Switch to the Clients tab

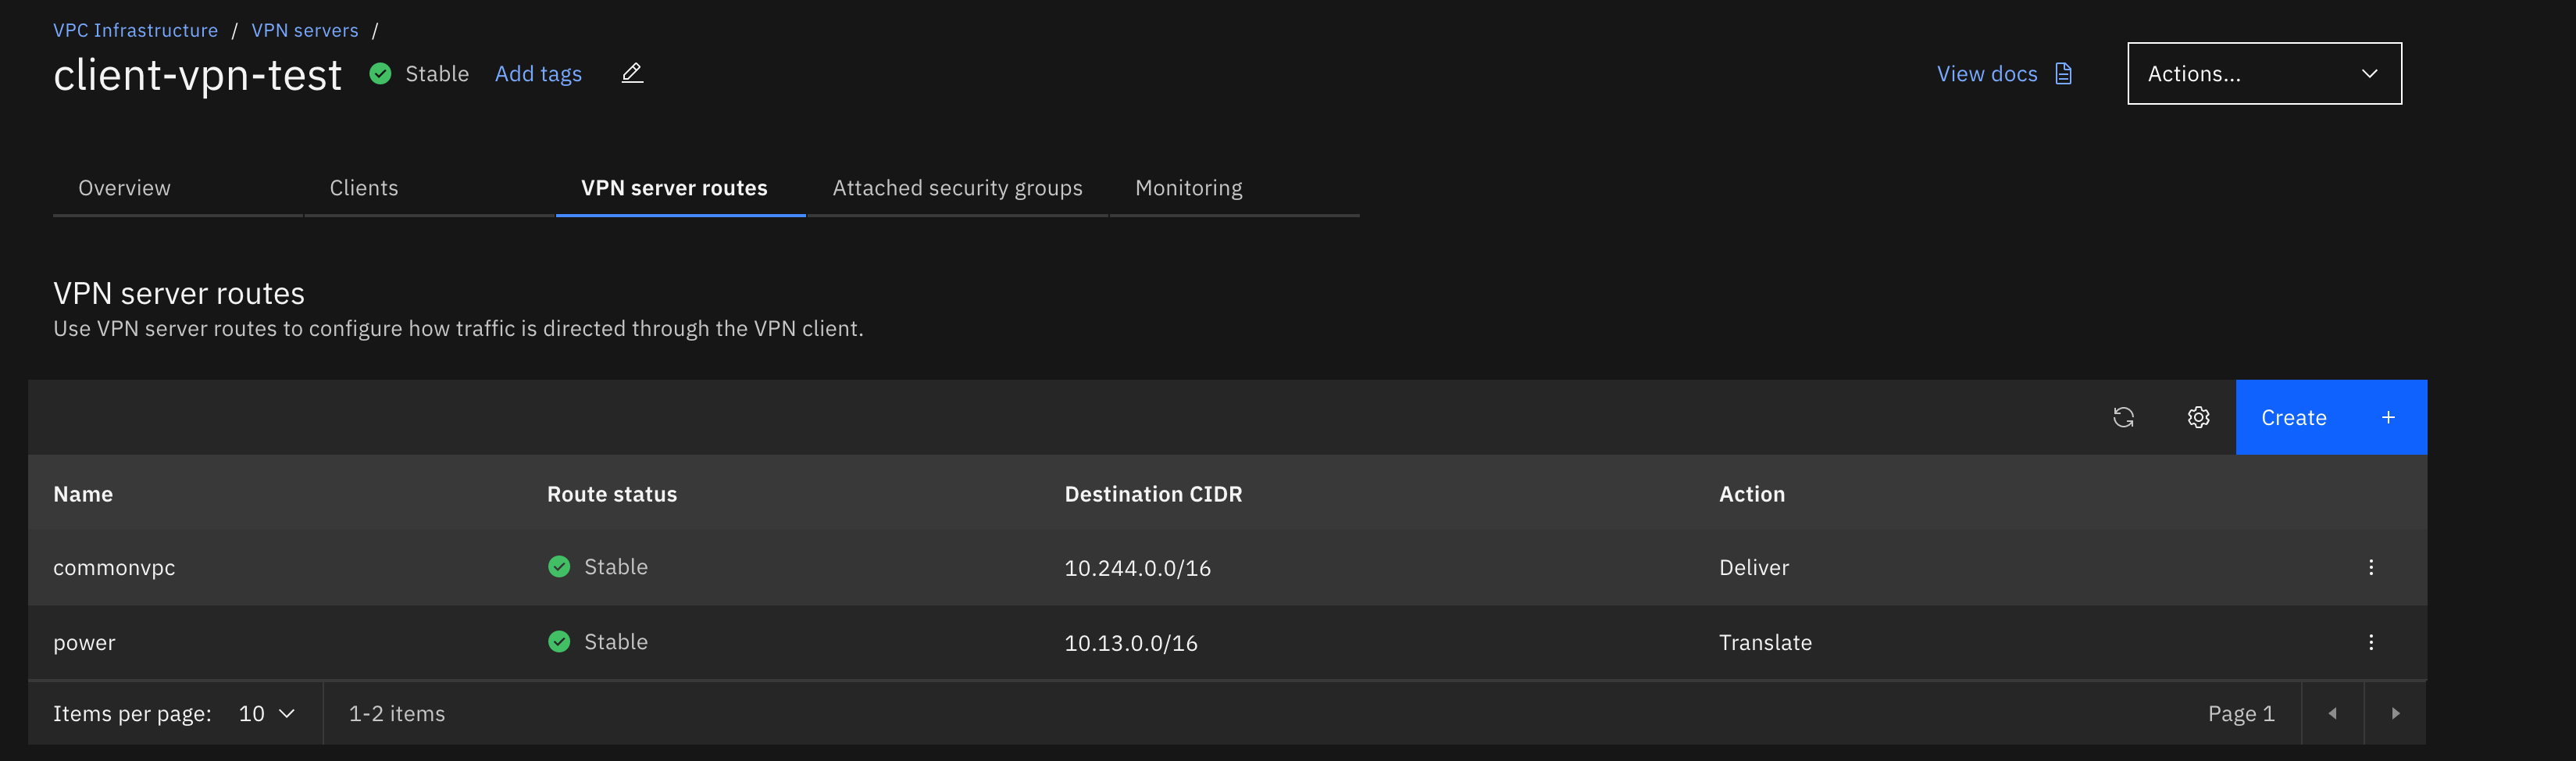(364, 188)
